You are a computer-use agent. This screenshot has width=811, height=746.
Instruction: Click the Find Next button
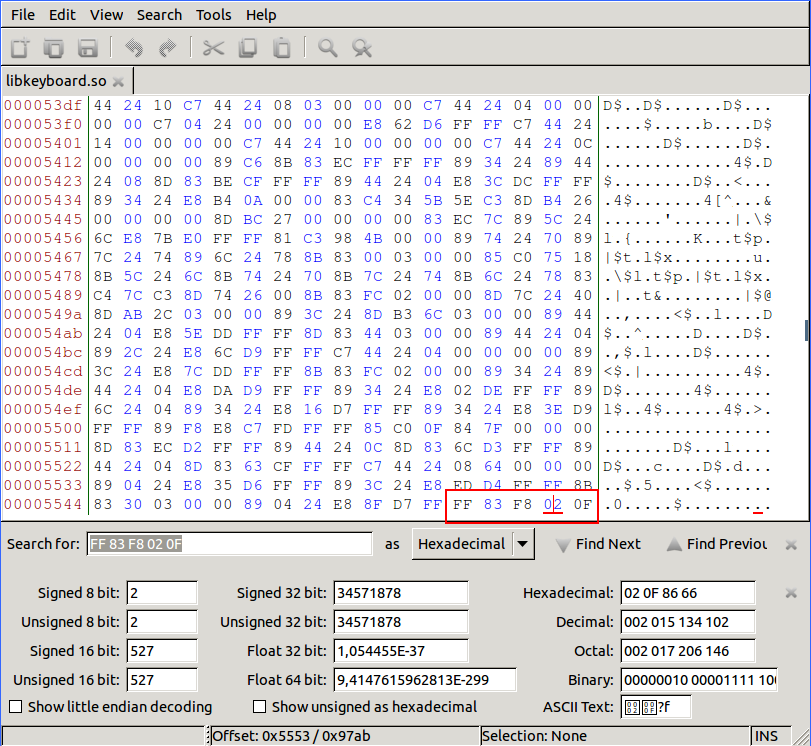click(x=597, y=544)
